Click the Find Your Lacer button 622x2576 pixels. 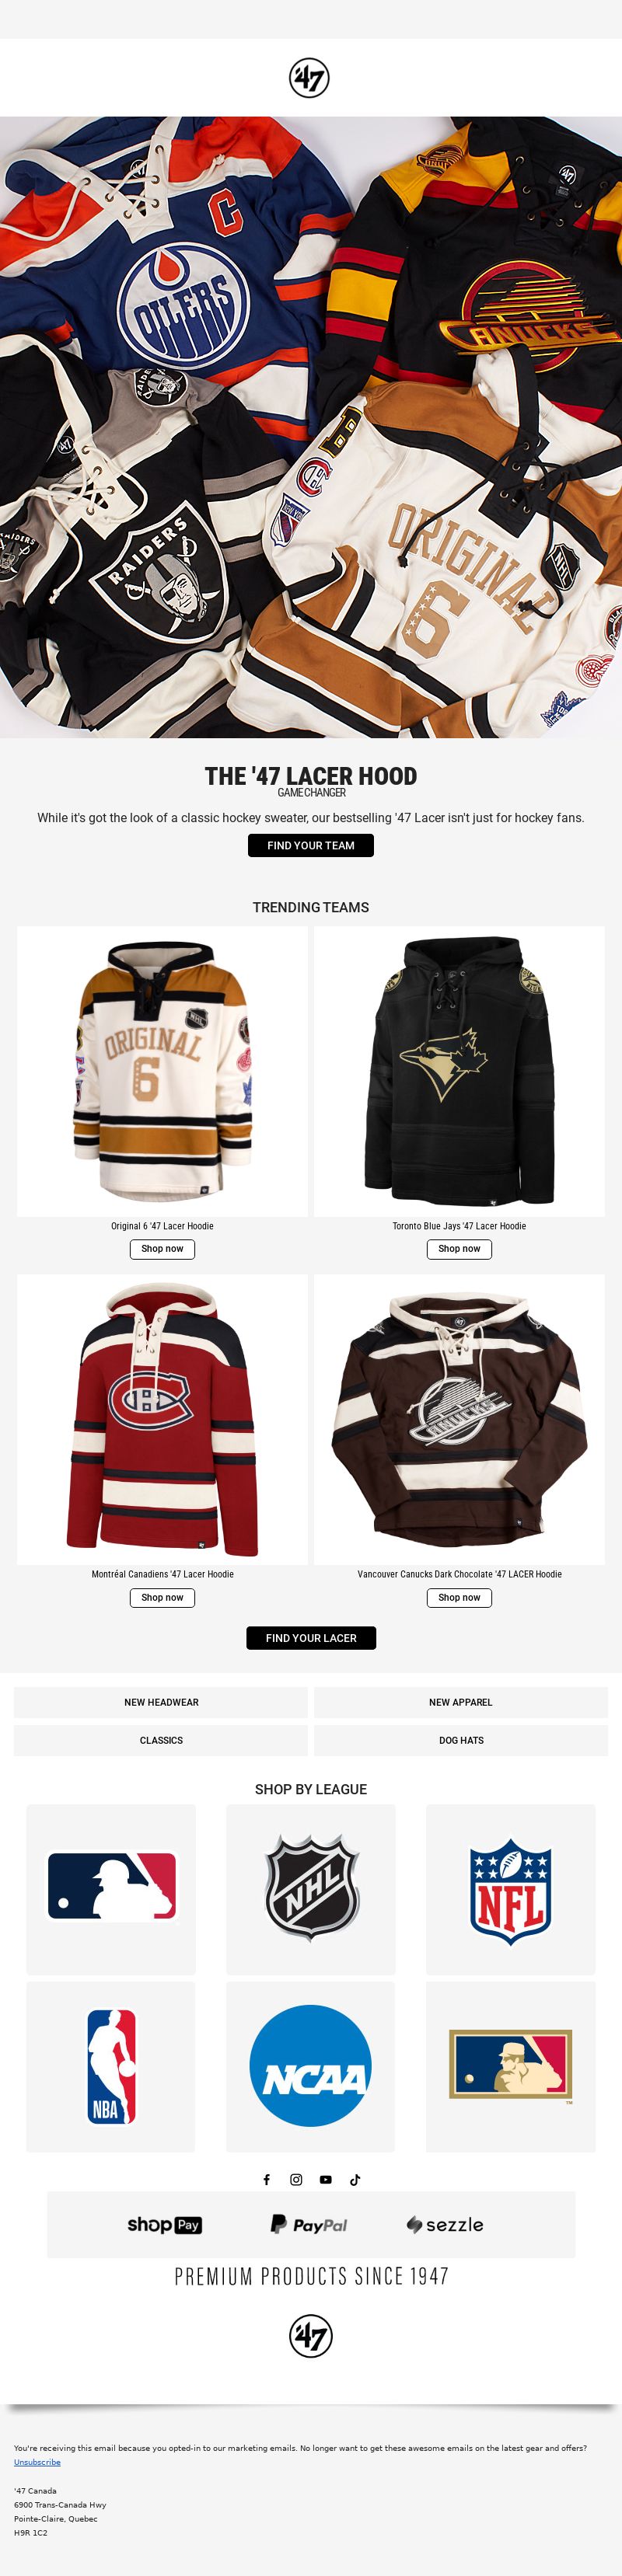coord(311,1638)
